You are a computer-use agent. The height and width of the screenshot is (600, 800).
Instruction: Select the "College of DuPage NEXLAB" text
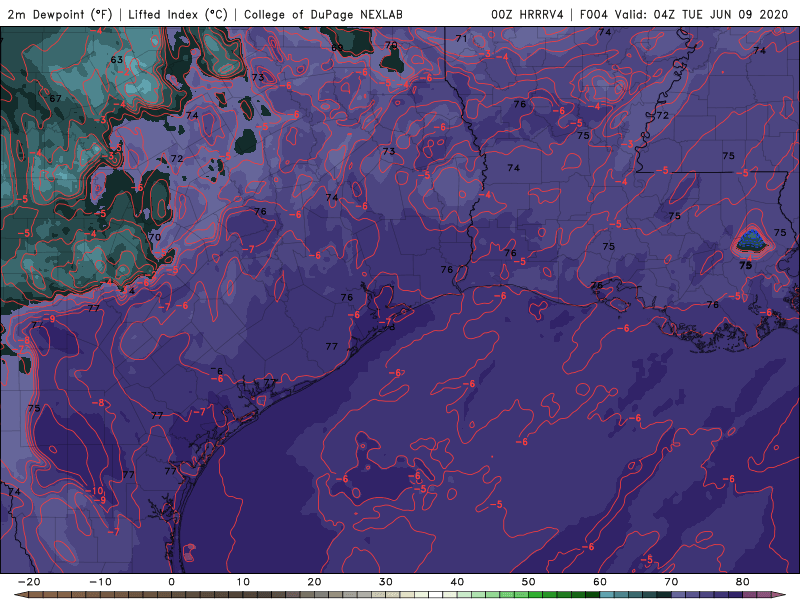click(323, 15)
